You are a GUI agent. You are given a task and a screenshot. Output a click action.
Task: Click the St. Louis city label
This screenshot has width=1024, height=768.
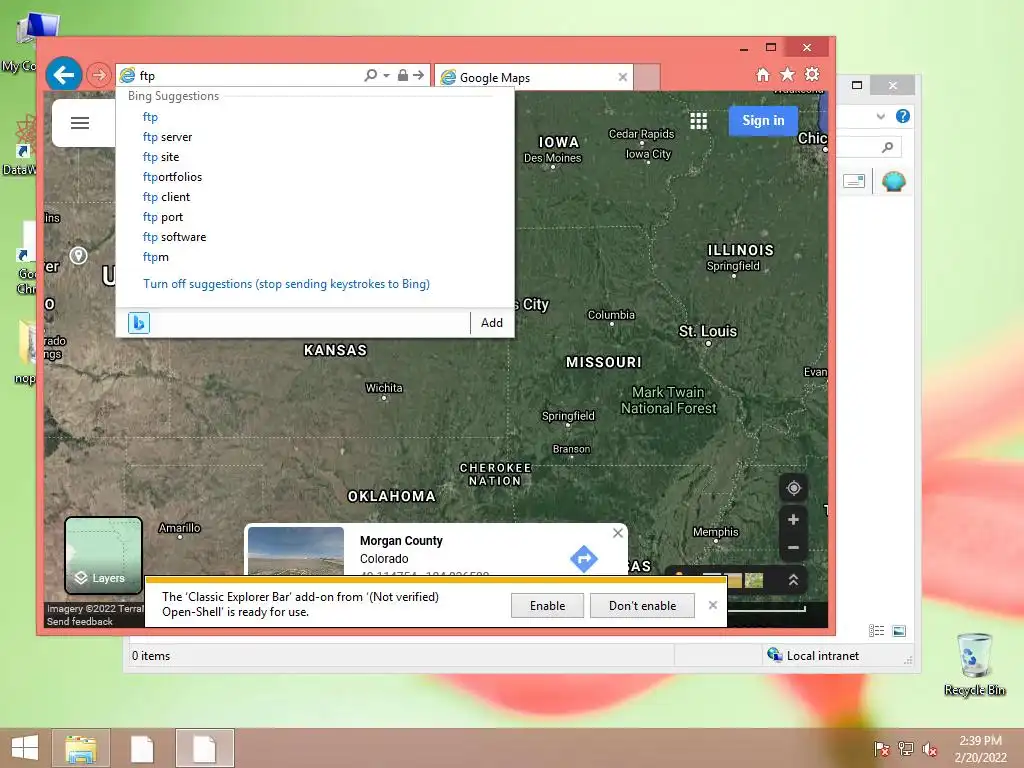[708, 331]
